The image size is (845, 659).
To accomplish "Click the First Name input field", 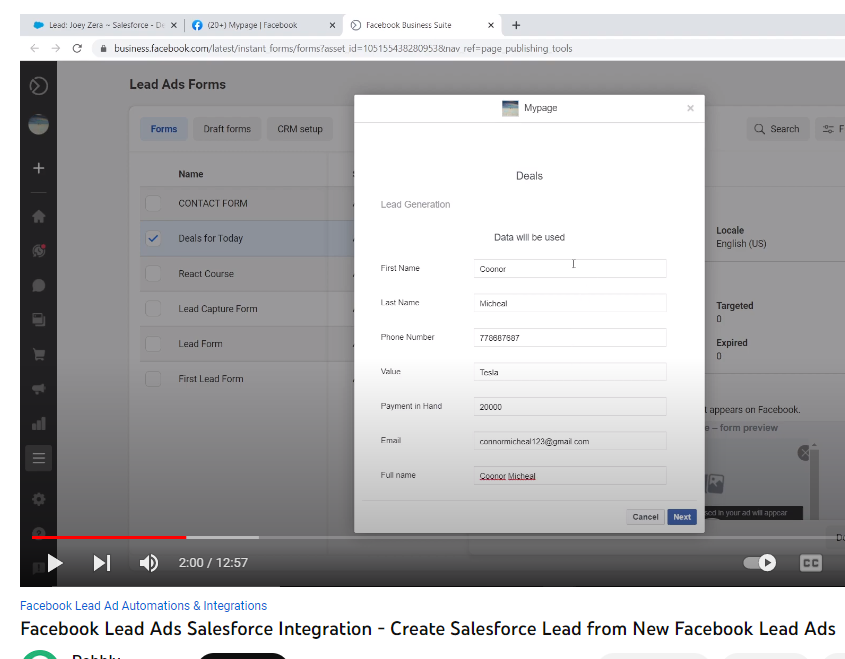I will click(570, 268).
